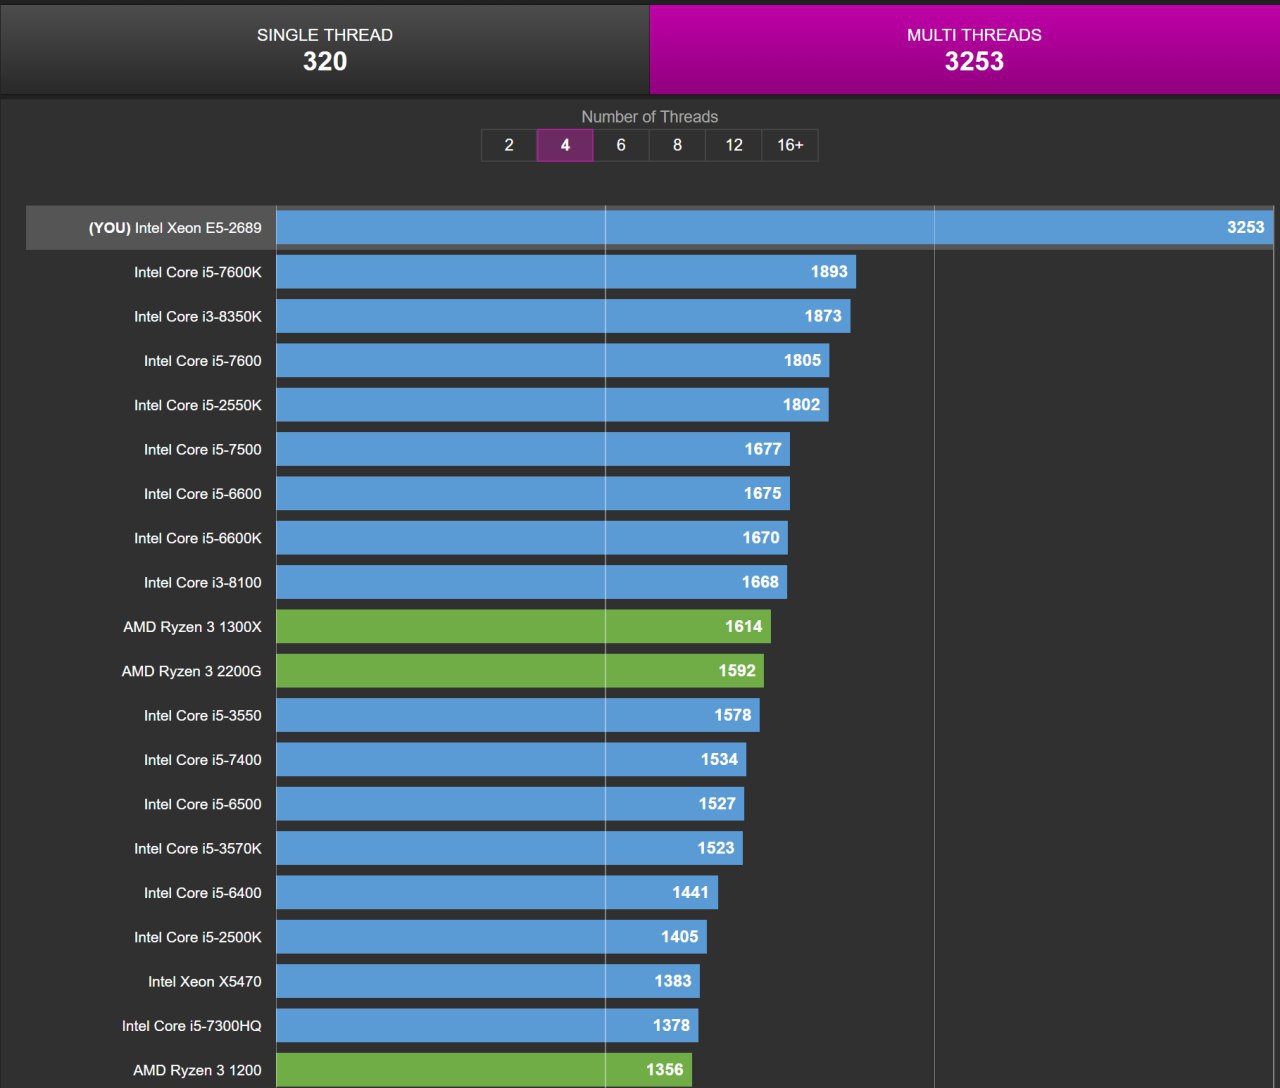
Task: Select the 1670 bar score
Action: tap(761, 537)
